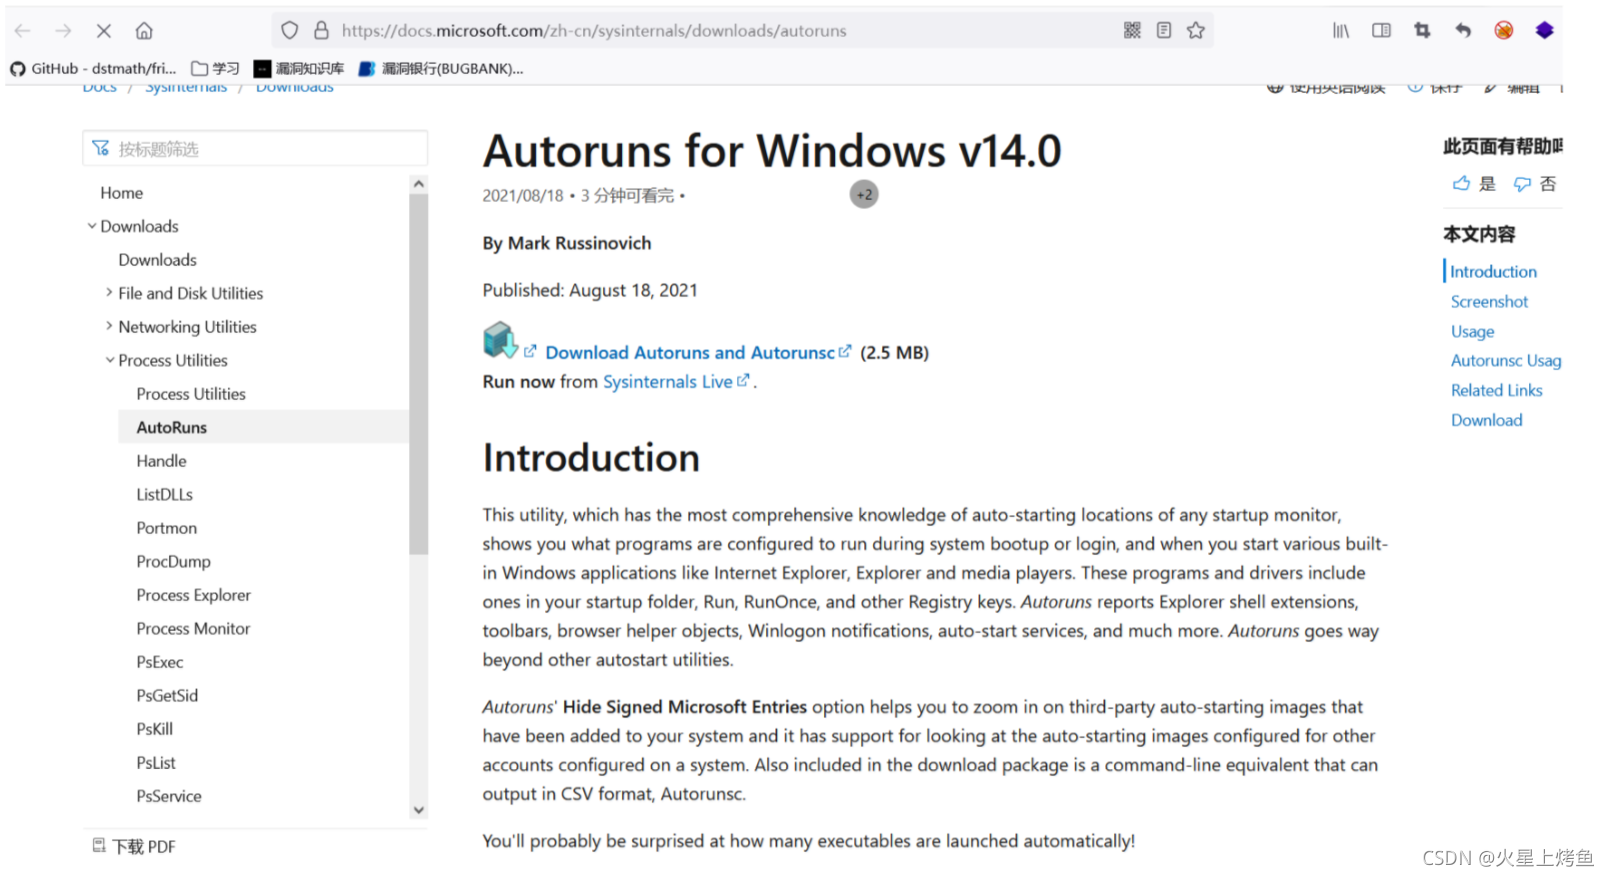
Task: Expand File and Disk Utilities
Action: (x=110, y=294)
